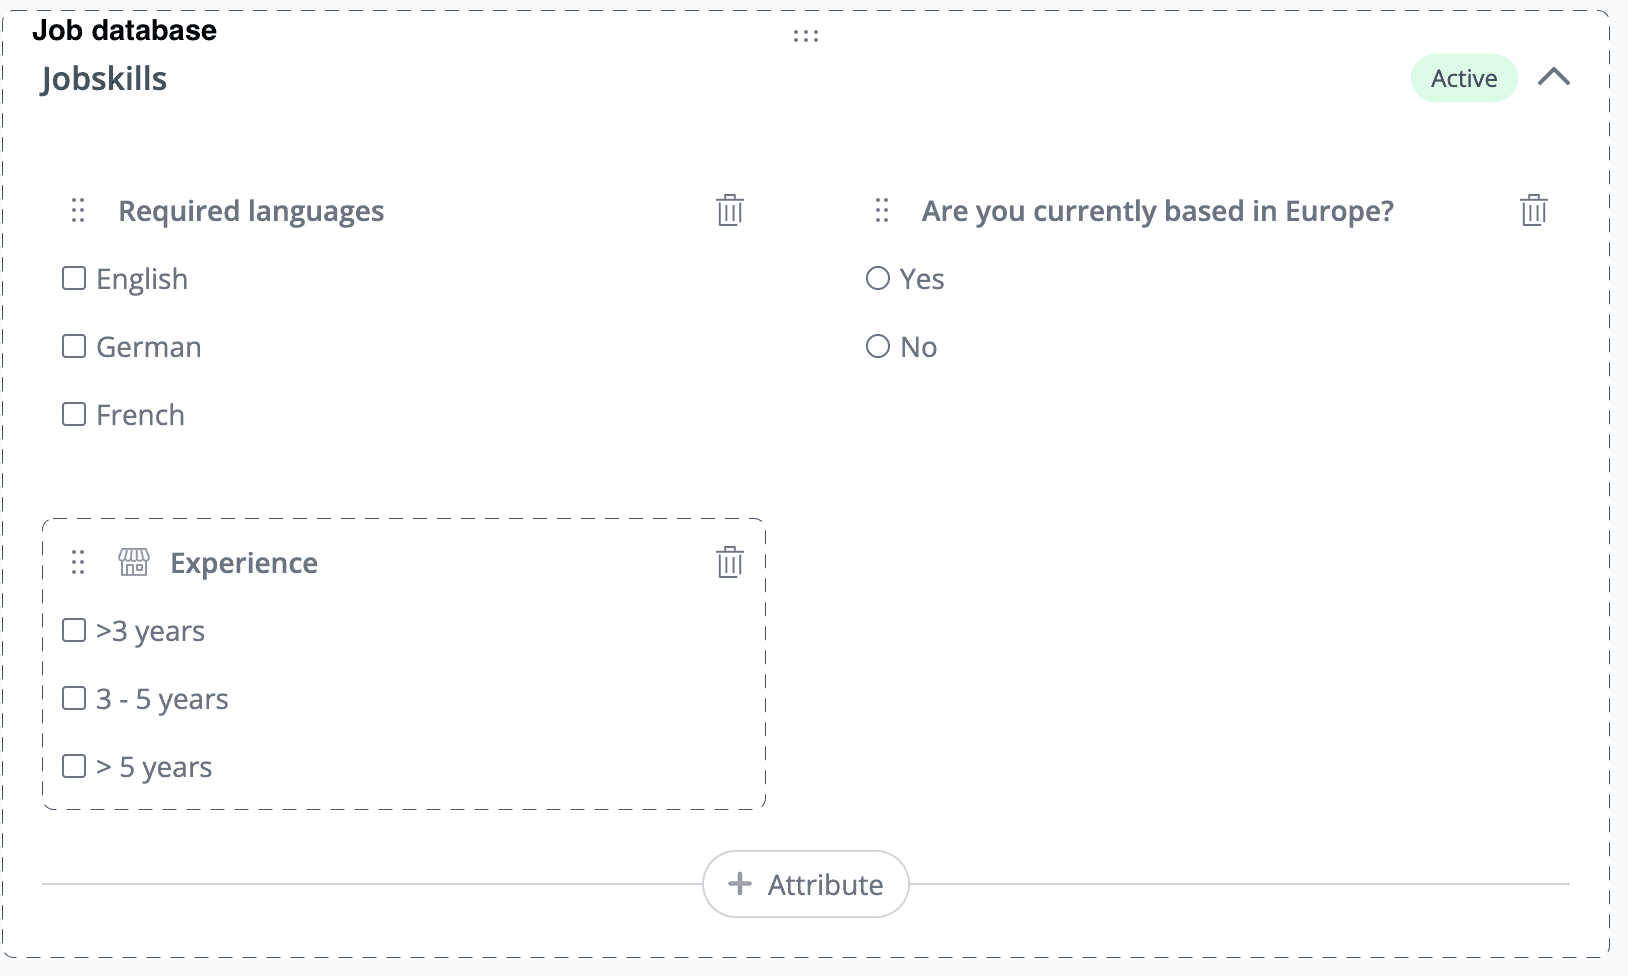Grab the Europe question drag handle
This screenshot has width=1628, height=976.
point(882,211)
